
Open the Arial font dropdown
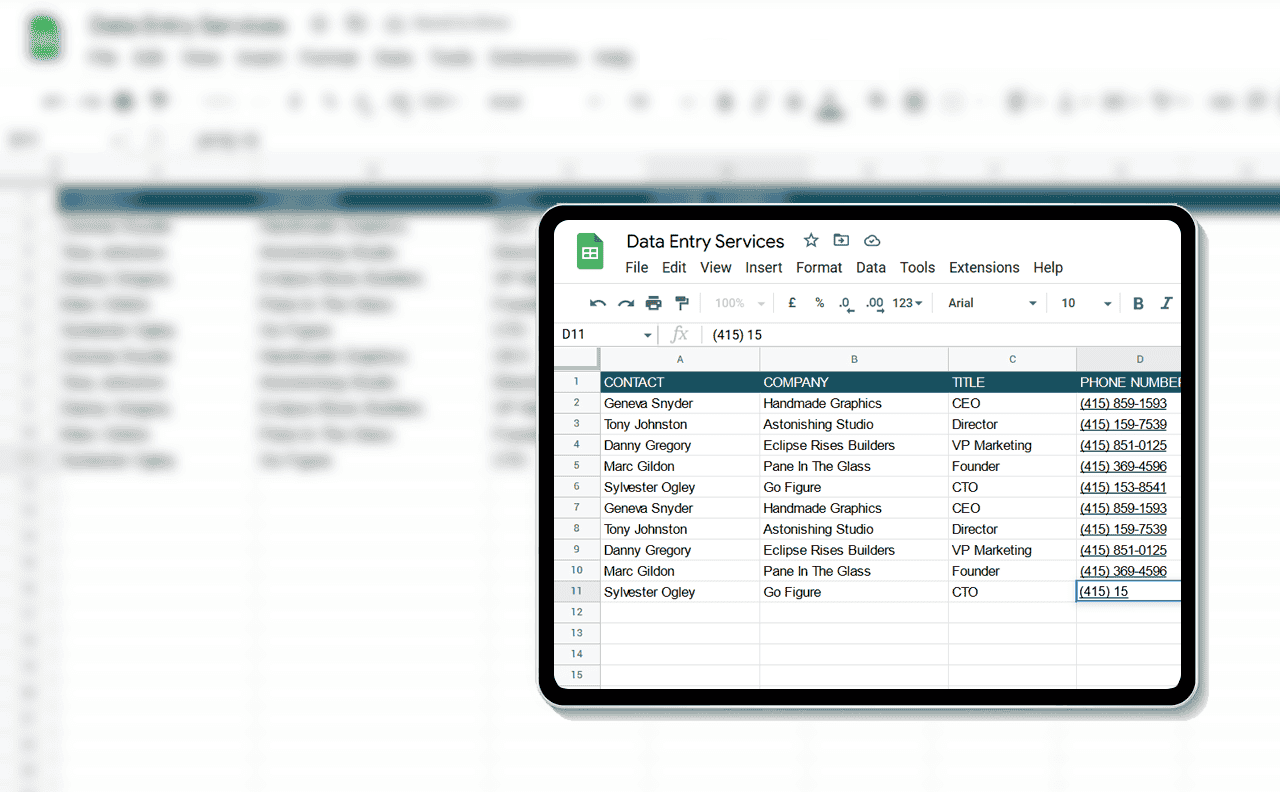click(x=992, y=303)
